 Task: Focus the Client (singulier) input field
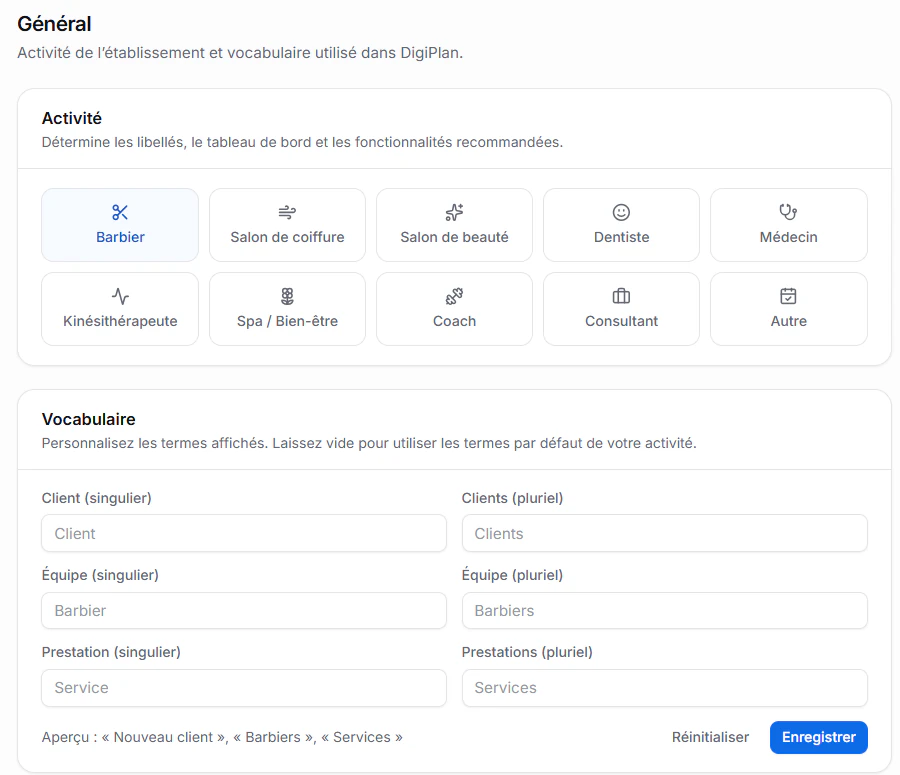point(244,533)
